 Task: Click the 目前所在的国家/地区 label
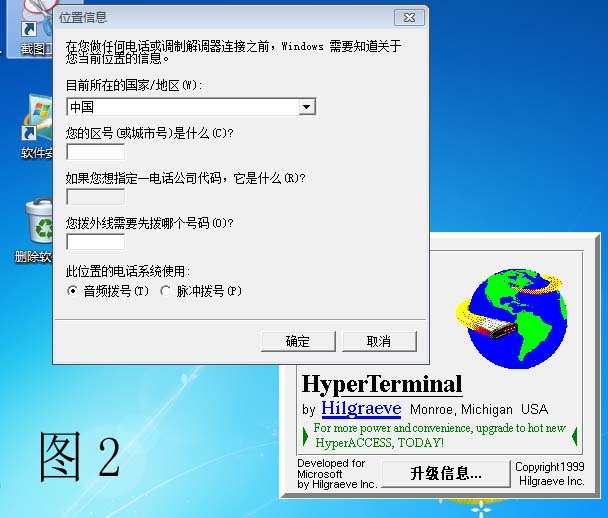[134, 85]
